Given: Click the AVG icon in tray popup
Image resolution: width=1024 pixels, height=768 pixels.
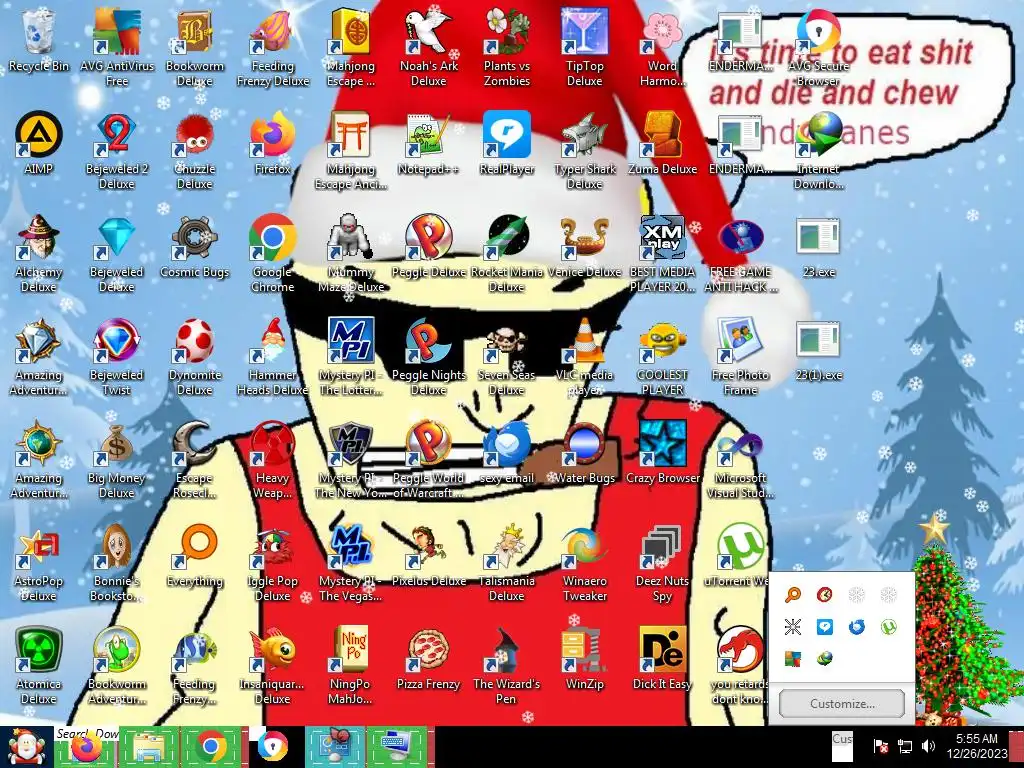Looking at the screenshot, I should click(793, 658).
